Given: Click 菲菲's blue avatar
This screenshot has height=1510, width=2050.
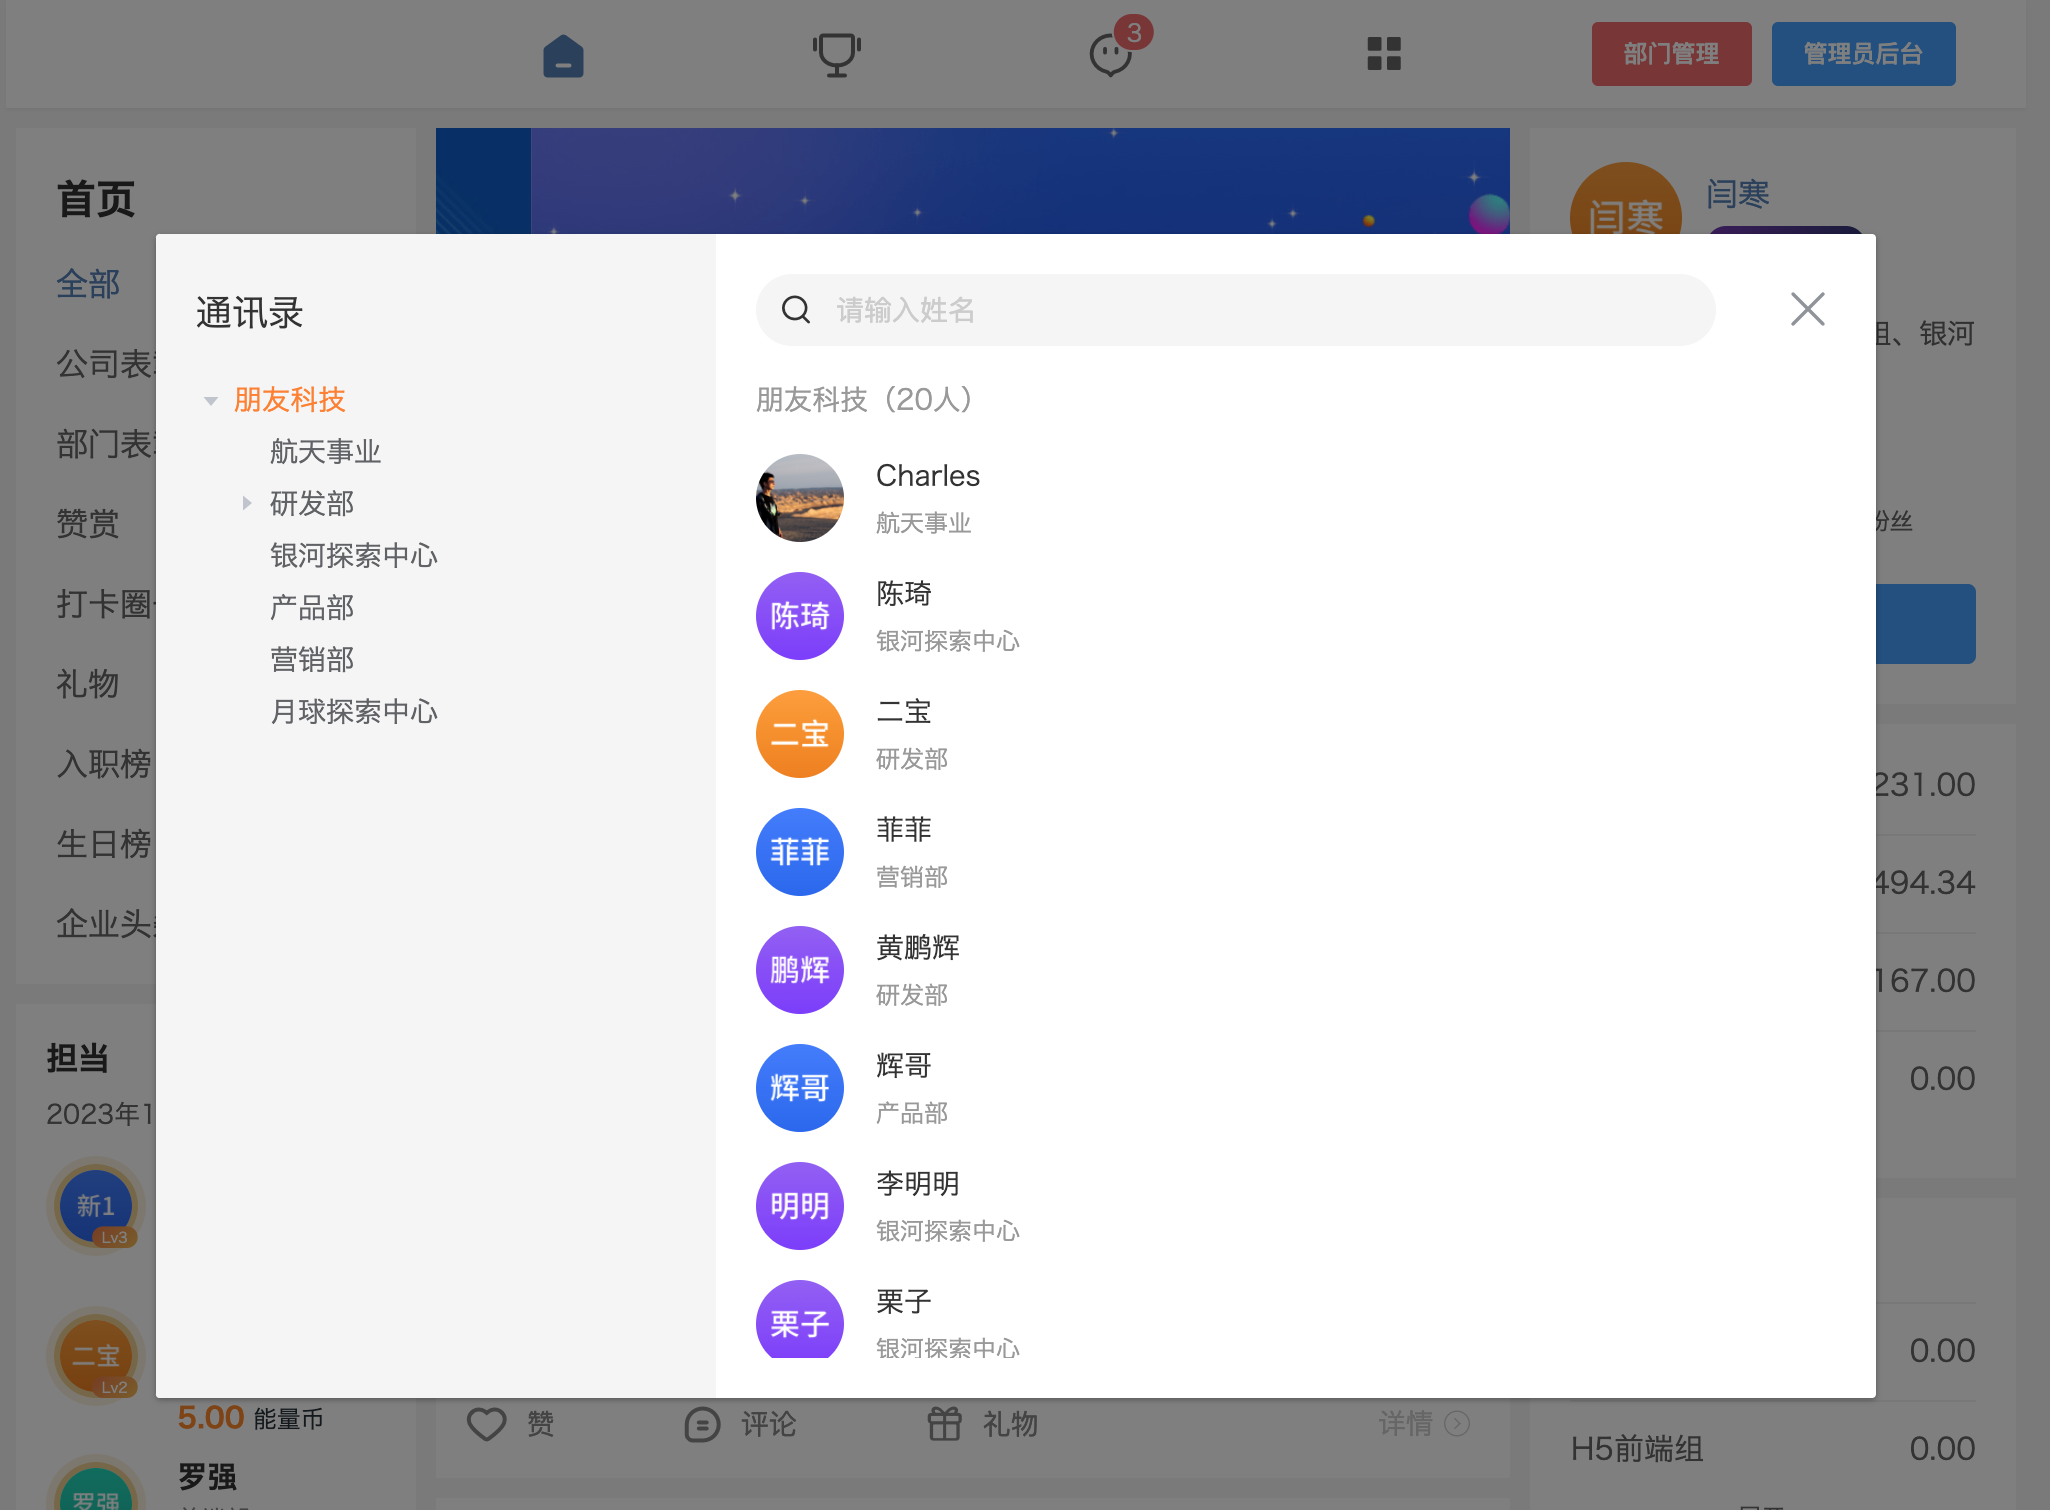Looking at the screenshot, I should click(x=799, y=852).
